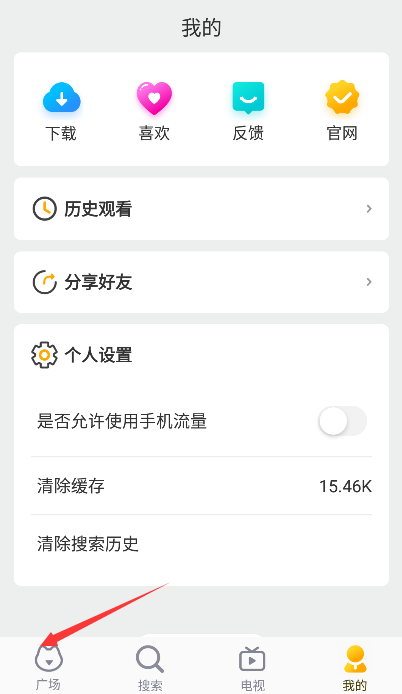Tap the orange 官网 verified badge icon
Viewport: 402px width, 694px height.
click(342, 97)
